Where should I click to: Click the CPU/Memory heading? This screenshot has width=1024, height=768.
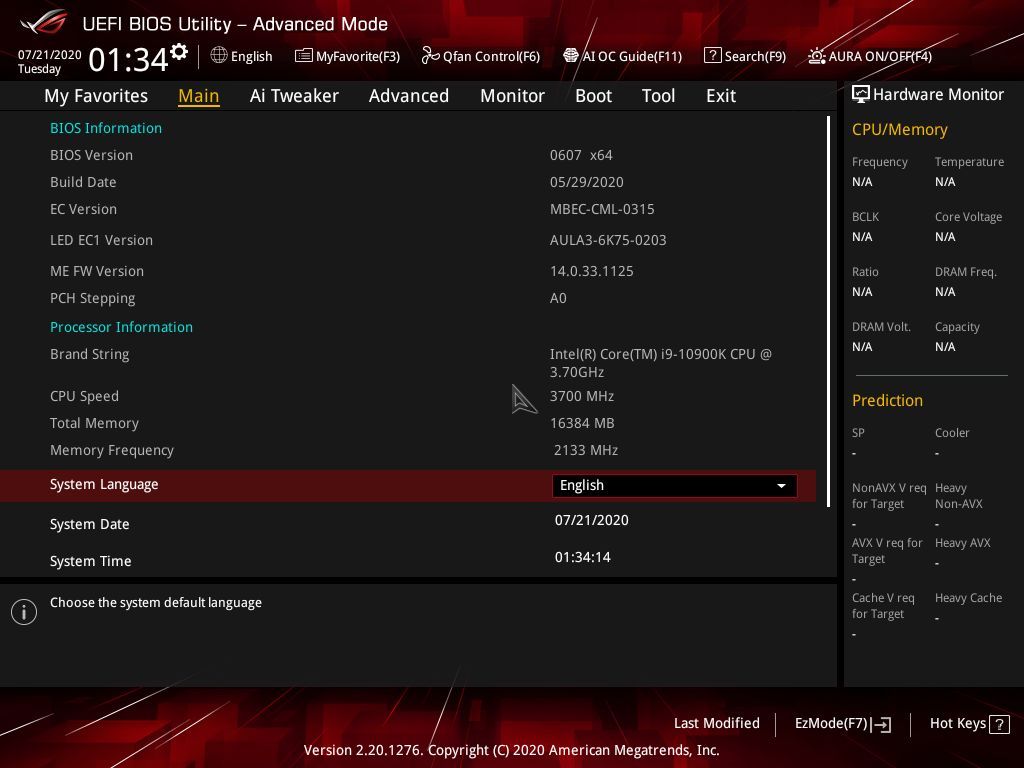pyautogui.click(x=899, y=130)
